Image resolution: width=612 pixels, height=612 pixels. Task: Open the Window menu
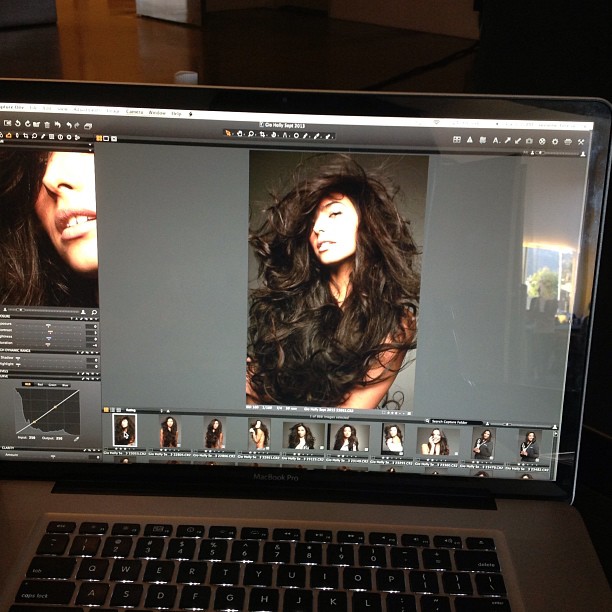tap(157, 113)
